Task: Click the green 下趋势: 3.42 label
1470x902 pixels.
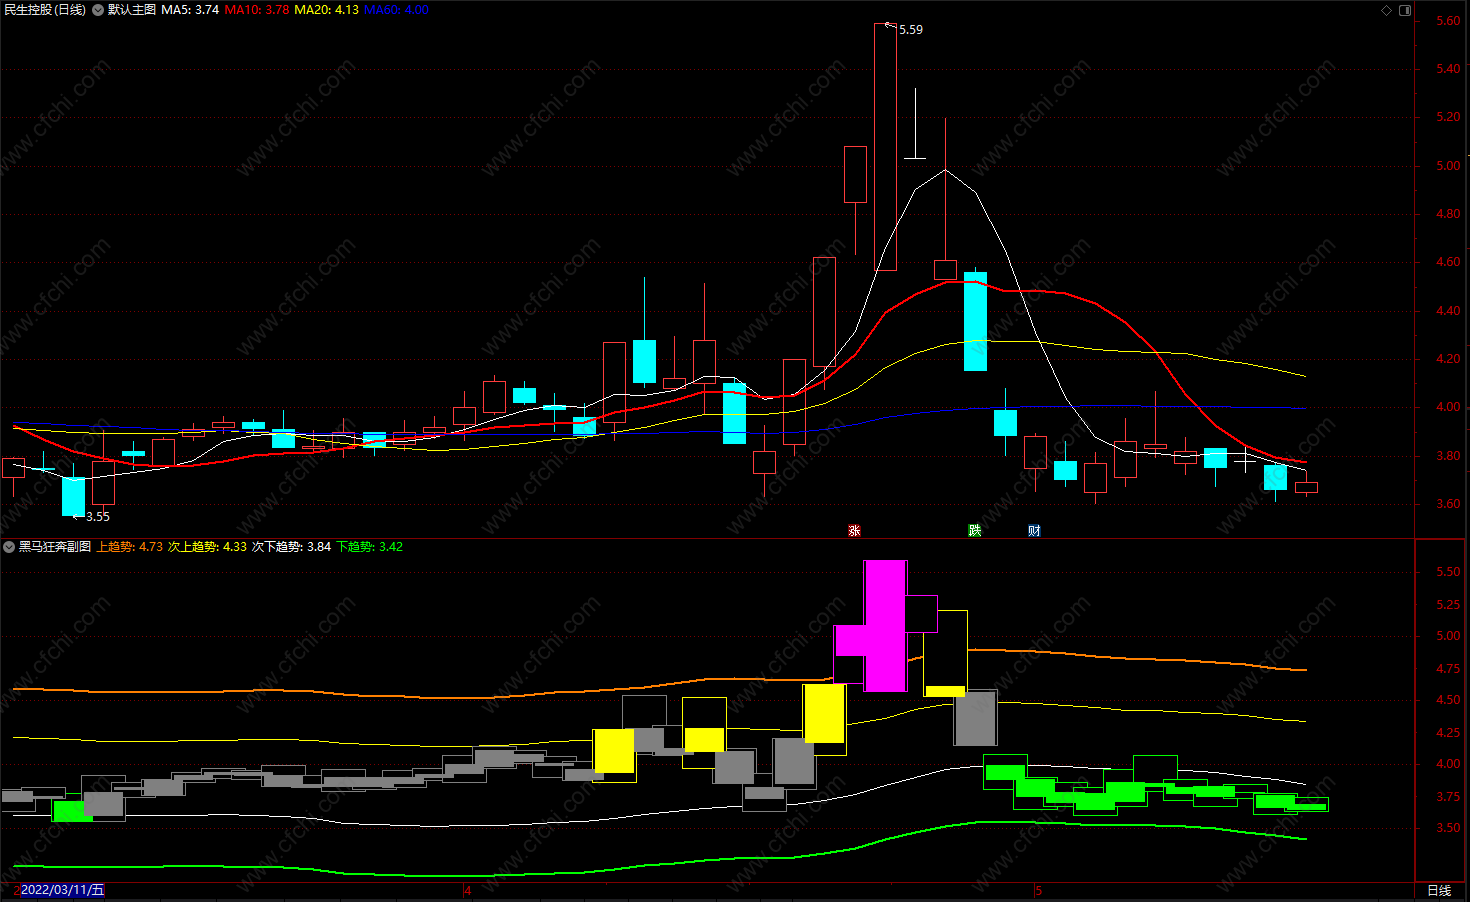Action: point(370,547)
